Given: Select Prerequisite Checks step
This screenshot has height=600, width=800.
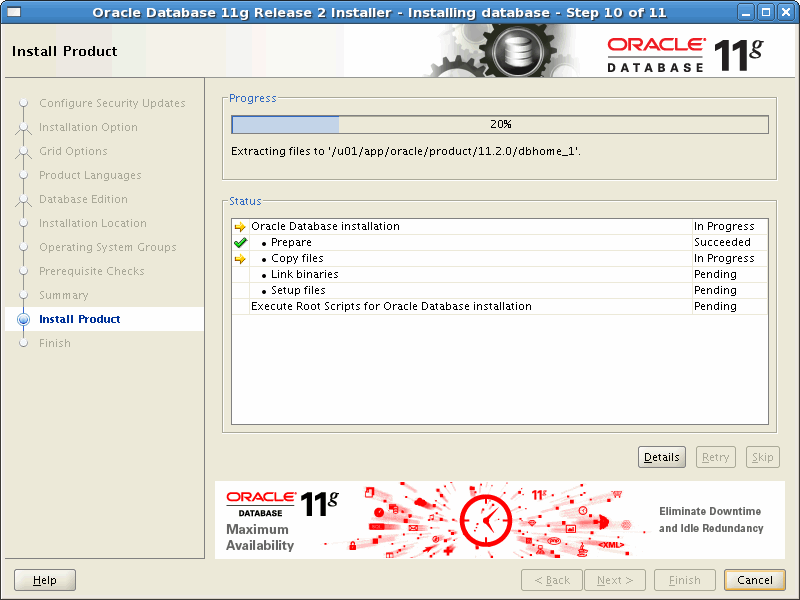Looking at the screenshot, I should (x=92, y=271).
